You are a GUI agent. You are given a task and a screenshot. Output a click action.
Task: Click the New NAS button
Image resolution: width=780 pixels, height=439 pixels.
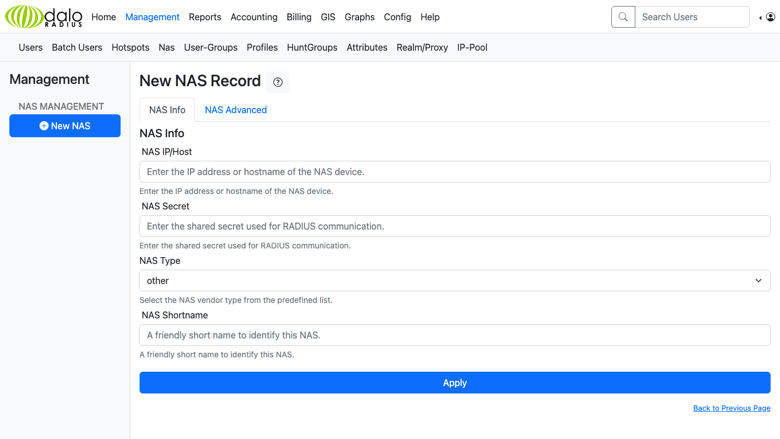coord(65,126)
